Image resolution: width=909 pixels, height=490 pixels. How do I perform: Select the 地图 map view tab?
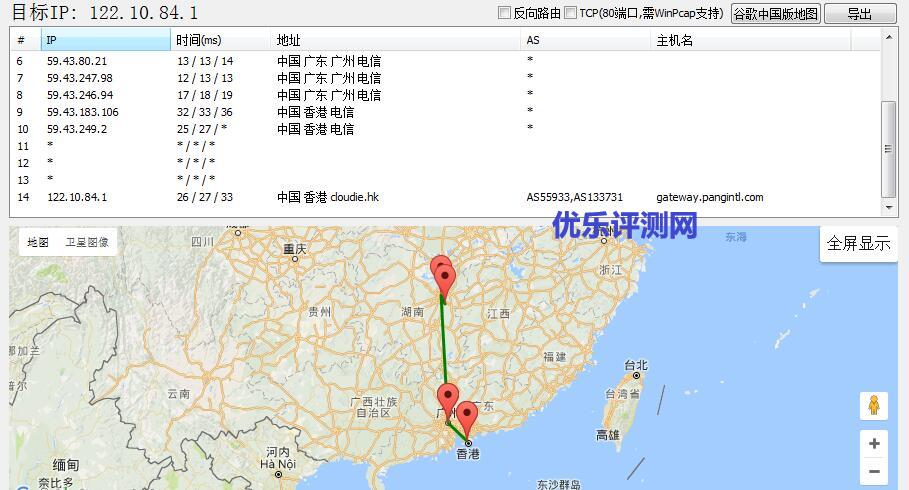tap(38, 242)
